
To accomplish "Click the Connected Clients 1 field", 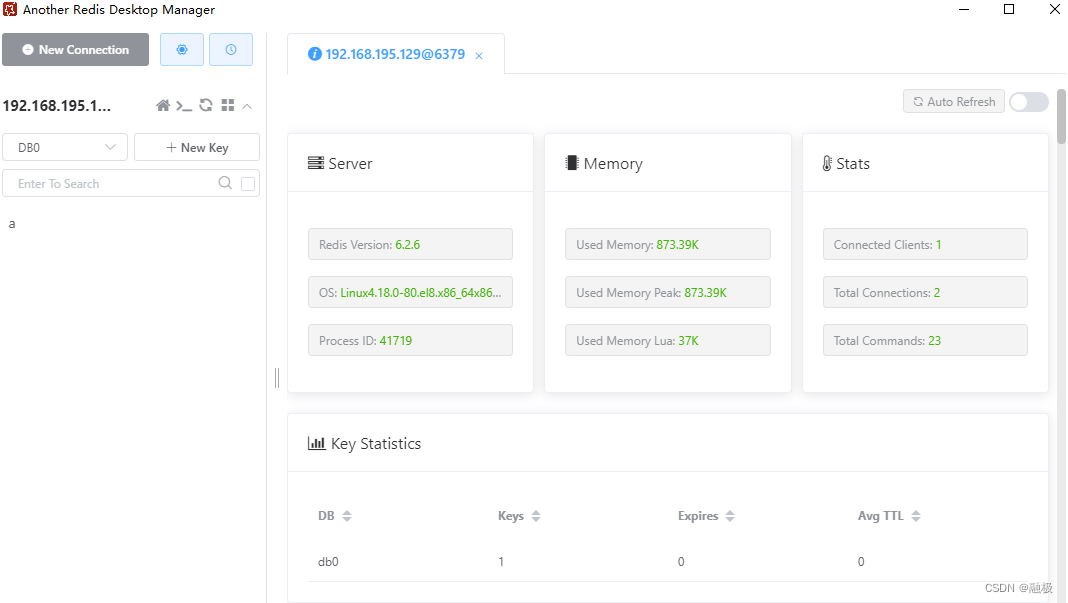I will pyautogui.click(x=925, y=244).
